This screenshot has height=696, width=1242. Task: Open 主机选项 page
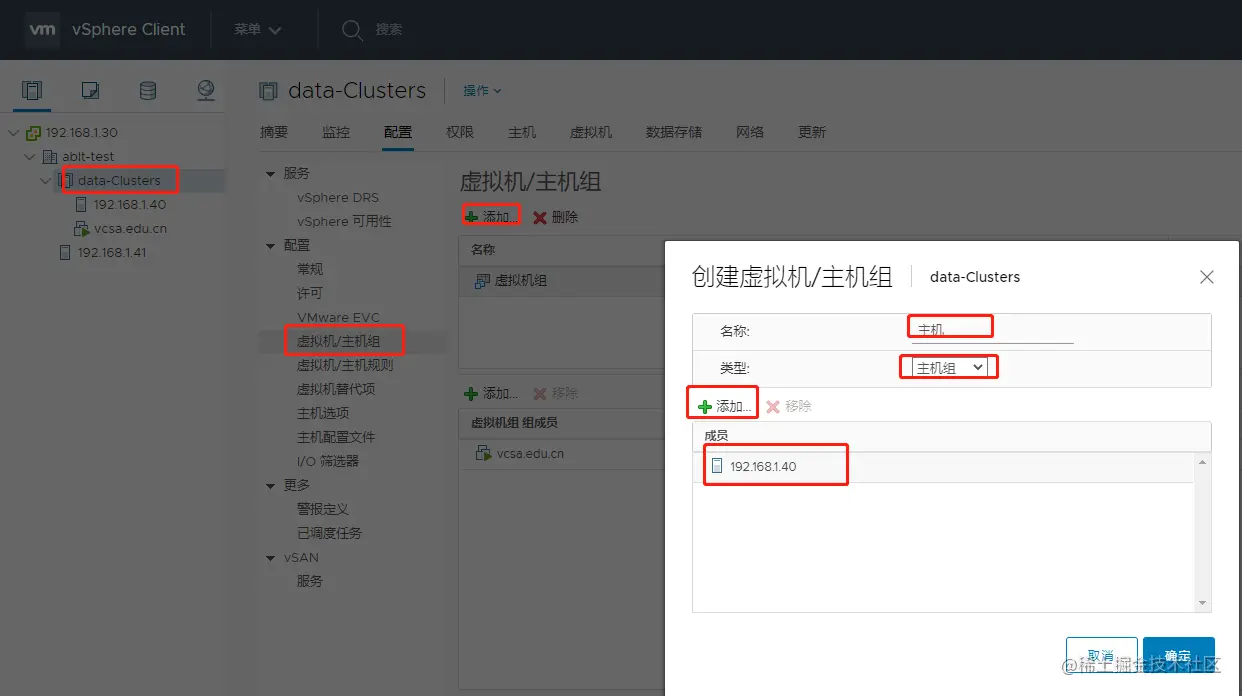pos(323,414)
